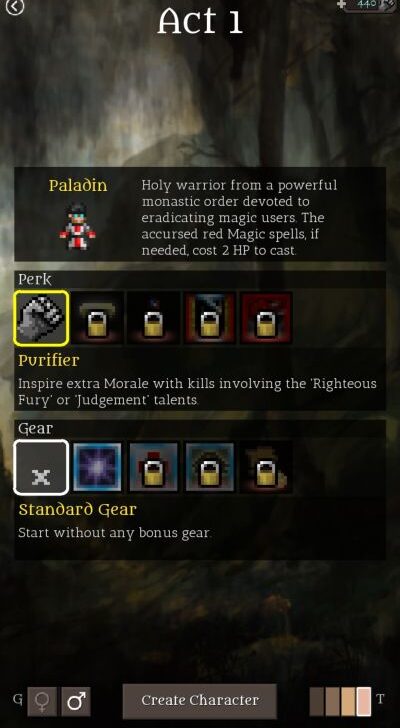Screen dimensions: 400x728
Task: Click the fifth locked gear sack icon
Action: [x=266, y=468]
